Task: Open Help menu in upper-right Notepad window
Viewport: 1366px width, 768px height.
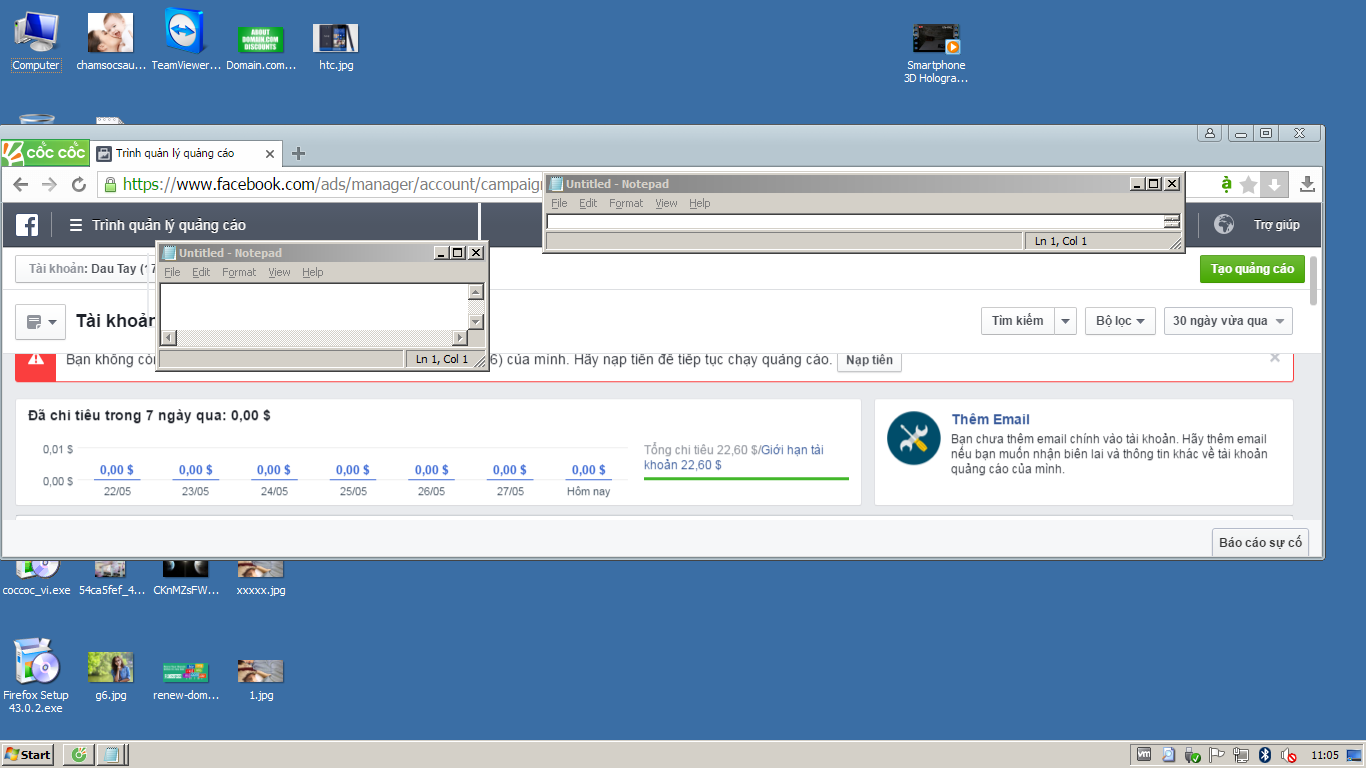Action: click(699, 203)
